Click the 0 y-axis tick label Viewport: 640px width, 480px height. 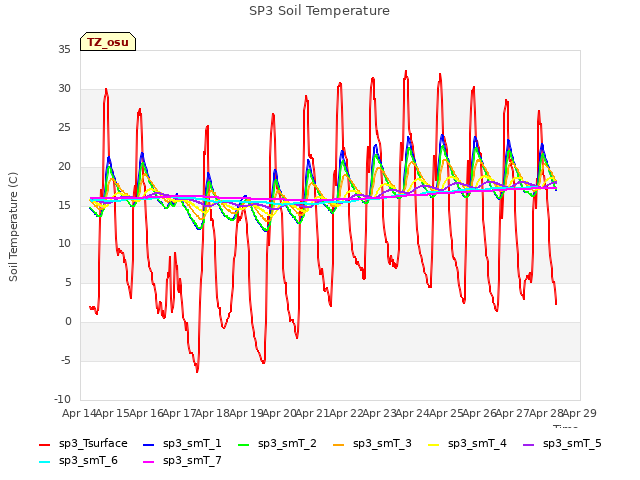pos(68,322)
